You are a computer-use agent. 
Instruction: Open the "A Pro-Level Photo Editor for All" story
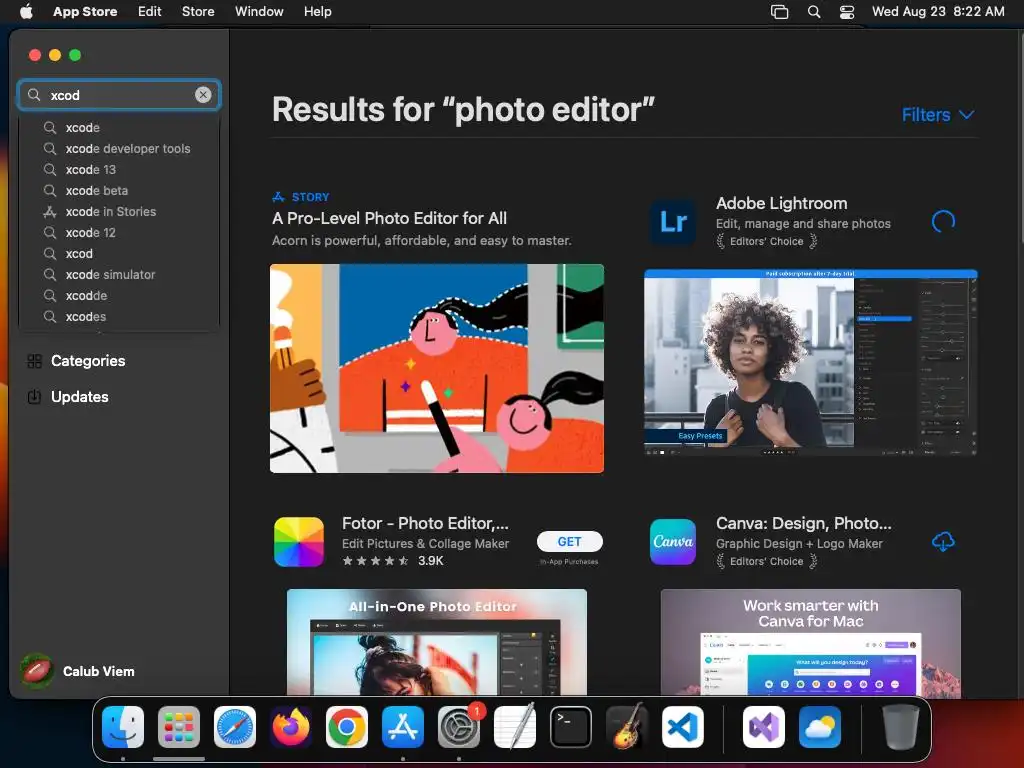pos(389,218)
